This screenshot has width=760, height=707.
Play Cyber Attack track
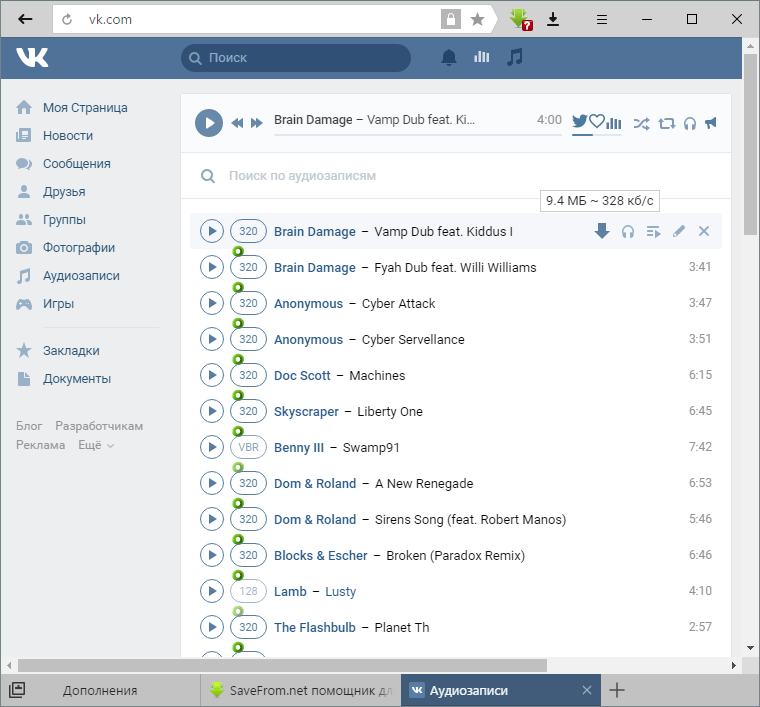pos(212,303)
